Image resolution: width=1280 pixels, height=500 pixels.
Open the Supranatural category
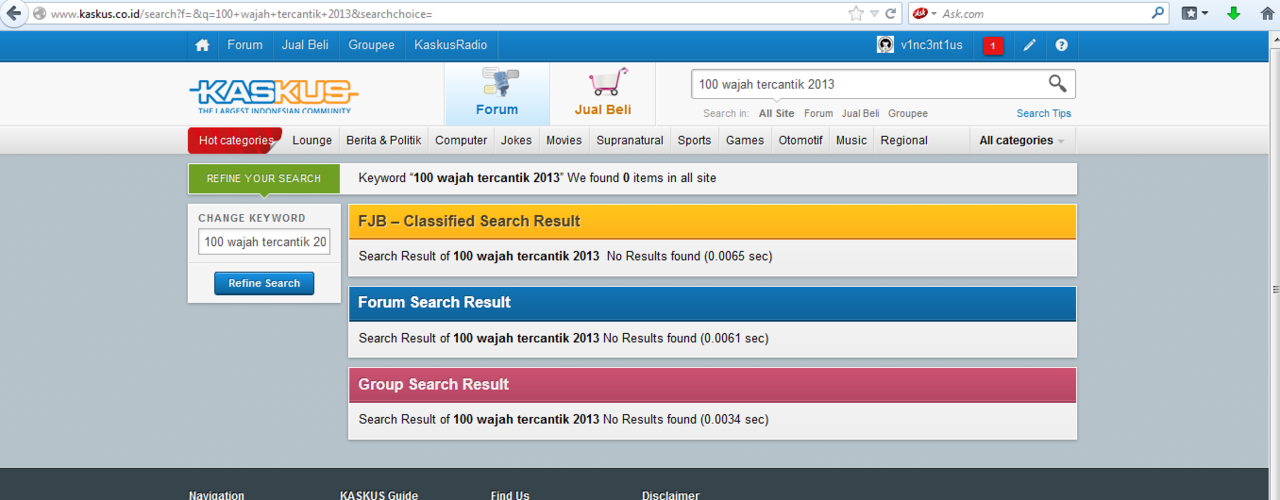pyautogui.click(x=630, y=141)
